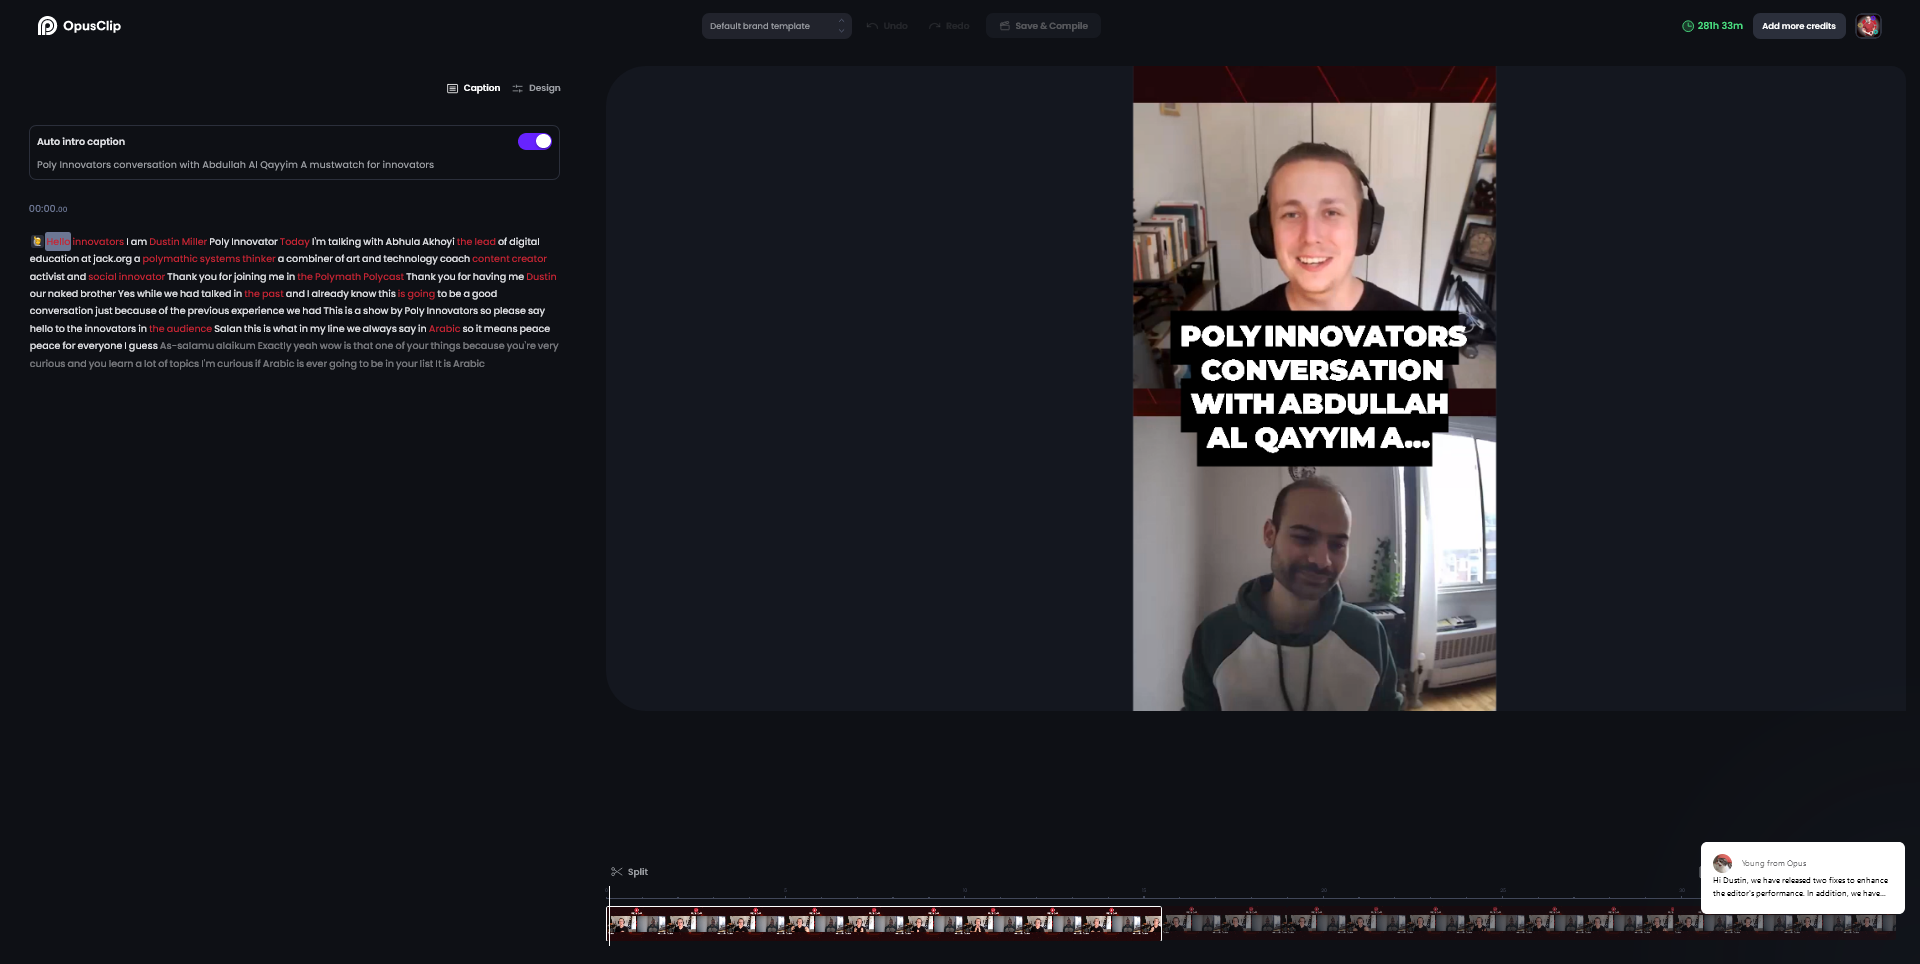Viewport: 1920px width, 964px height.
Task: Click the Undo arrow icon
Action: tap(872, 26)
